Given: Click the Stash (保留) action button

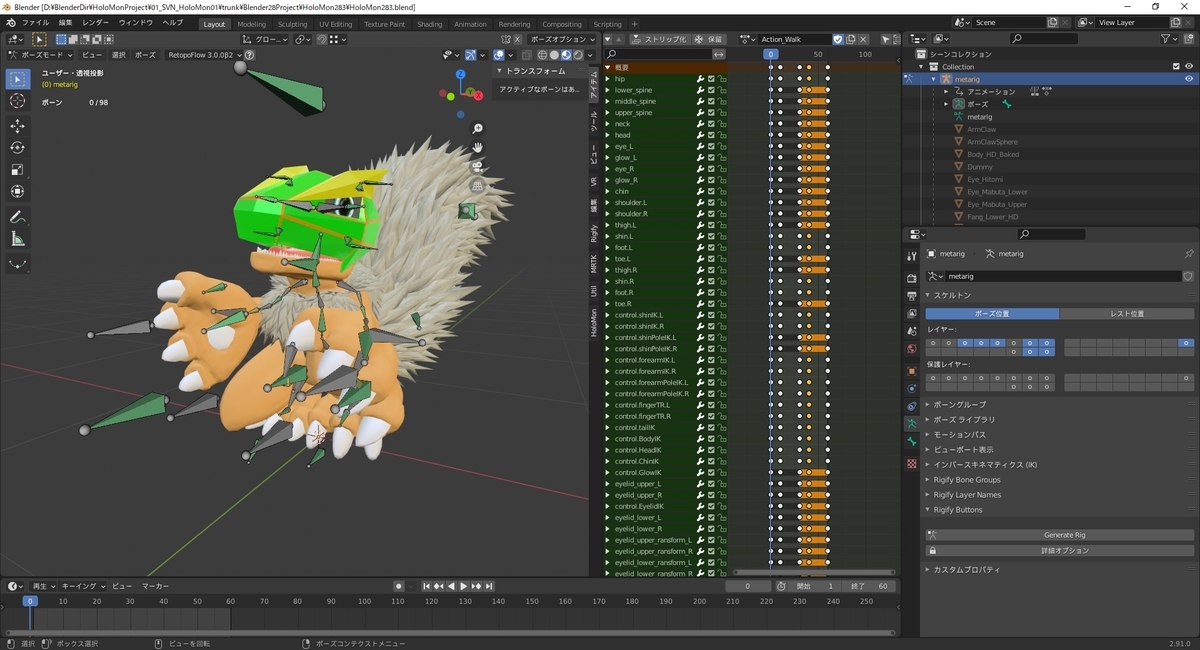Looking at the screenshot, I should (710, 39).
